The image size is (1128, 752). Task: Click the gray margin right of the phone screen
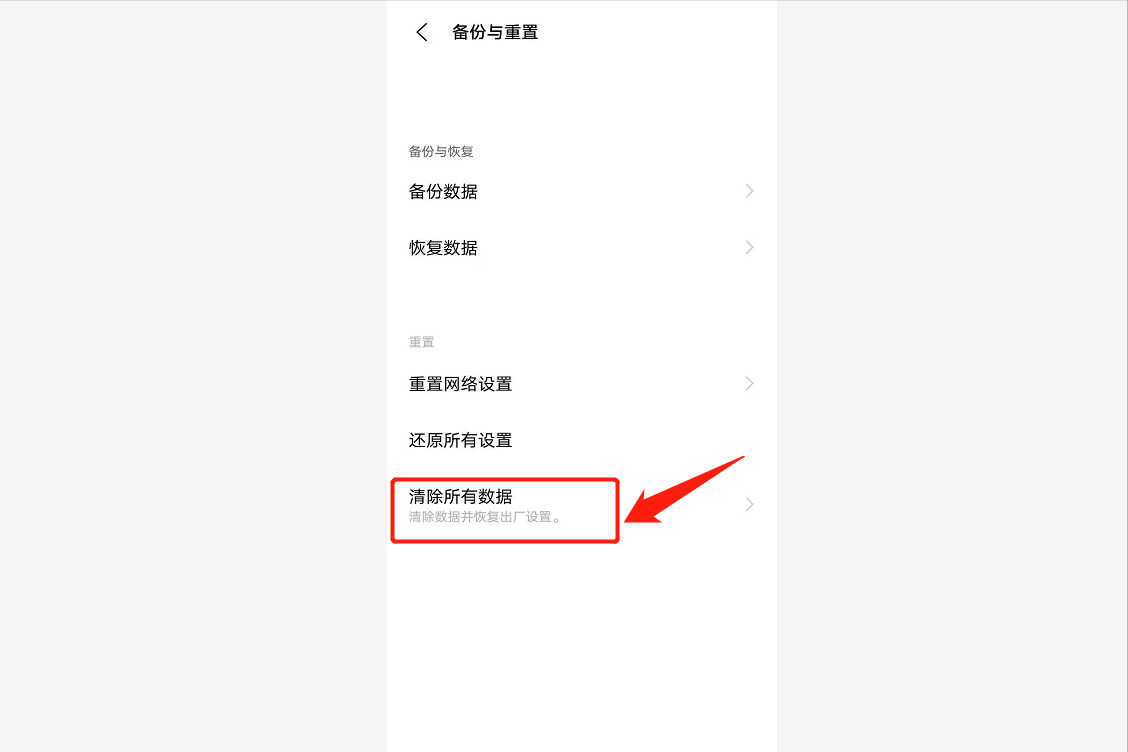coord(952,376)
